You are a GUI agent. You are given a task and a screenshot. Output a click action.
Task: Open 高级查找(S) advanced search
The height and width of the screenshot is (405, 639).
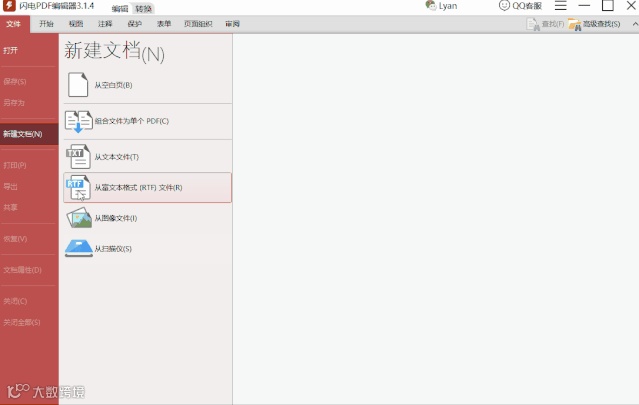coord(594,24)
